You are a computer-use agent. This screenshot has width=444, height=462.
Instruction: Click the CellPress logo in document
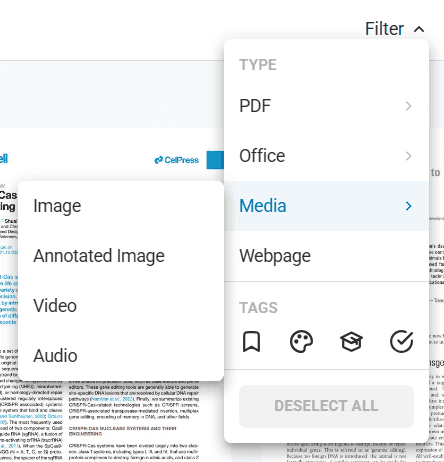click(x=177, y=160)
